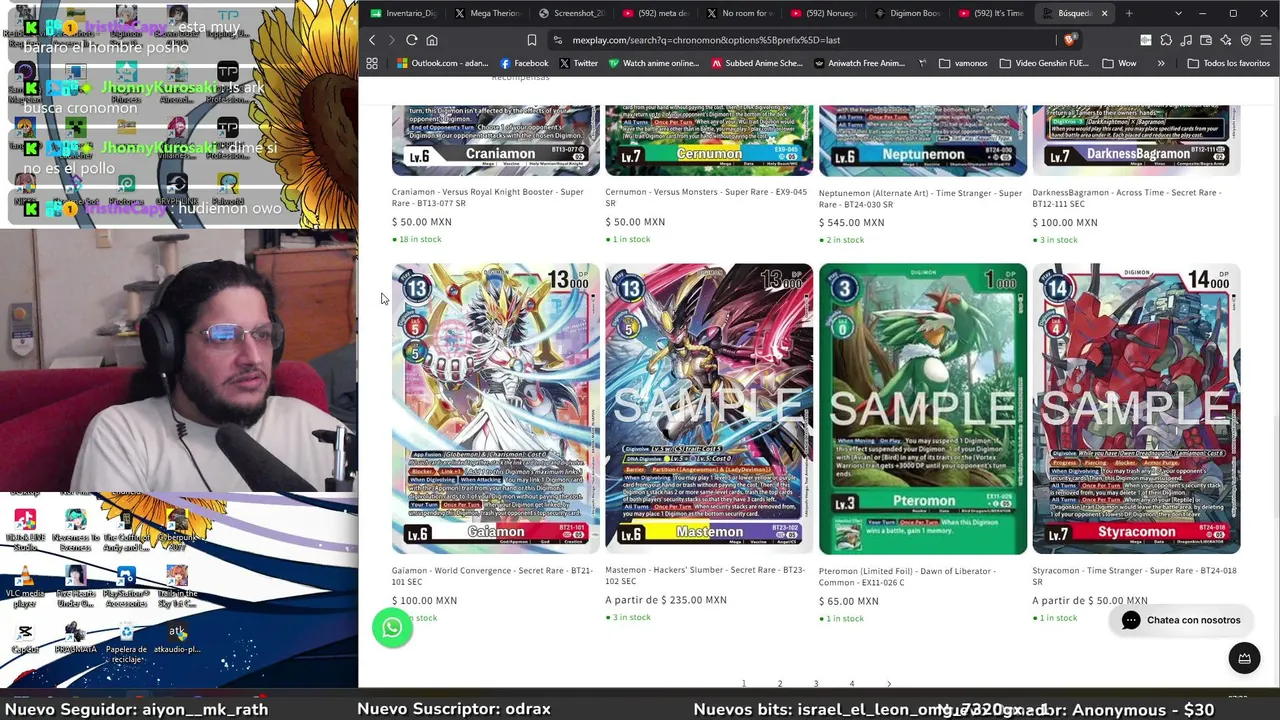The image size is (1280, 720).
Task: Open the PlayStation Accessories desktop shortcut
Action: pyautogui.click(x=126, y=588)
